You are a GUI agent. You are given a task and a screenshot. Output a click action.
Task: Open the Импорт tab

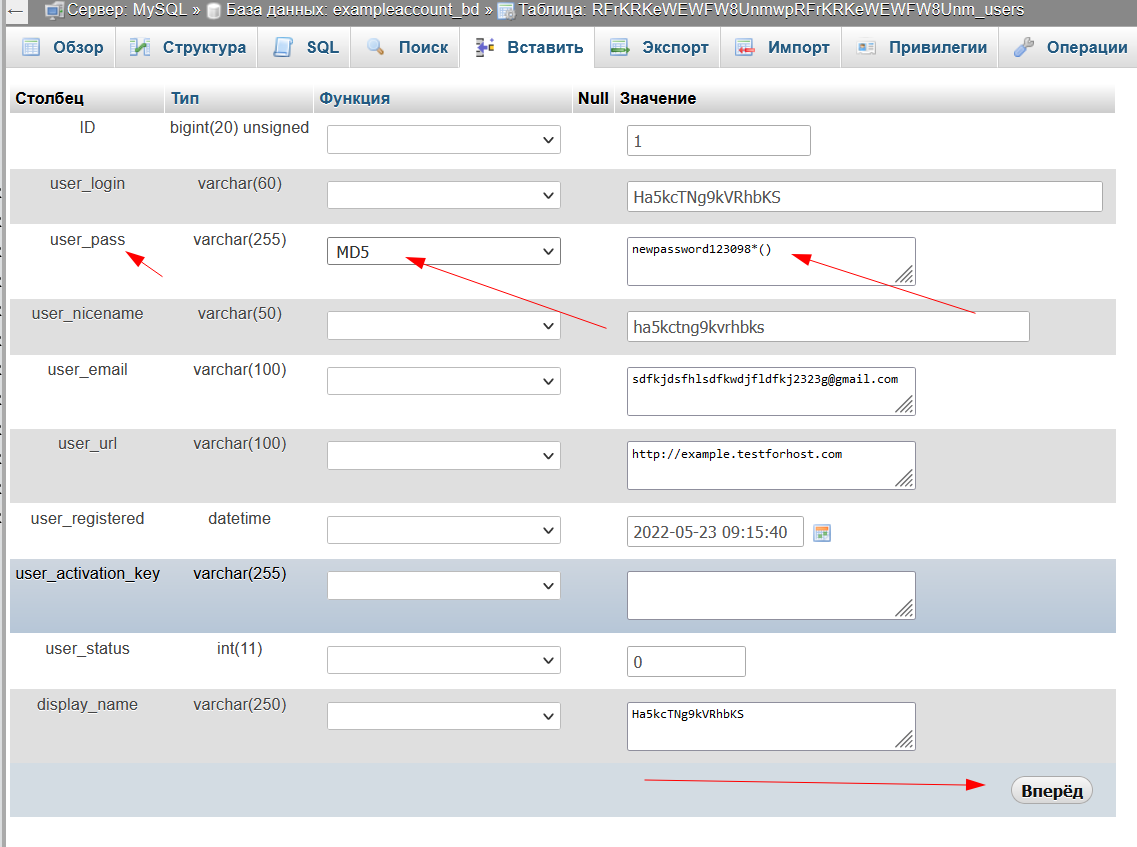click(782, 47)
